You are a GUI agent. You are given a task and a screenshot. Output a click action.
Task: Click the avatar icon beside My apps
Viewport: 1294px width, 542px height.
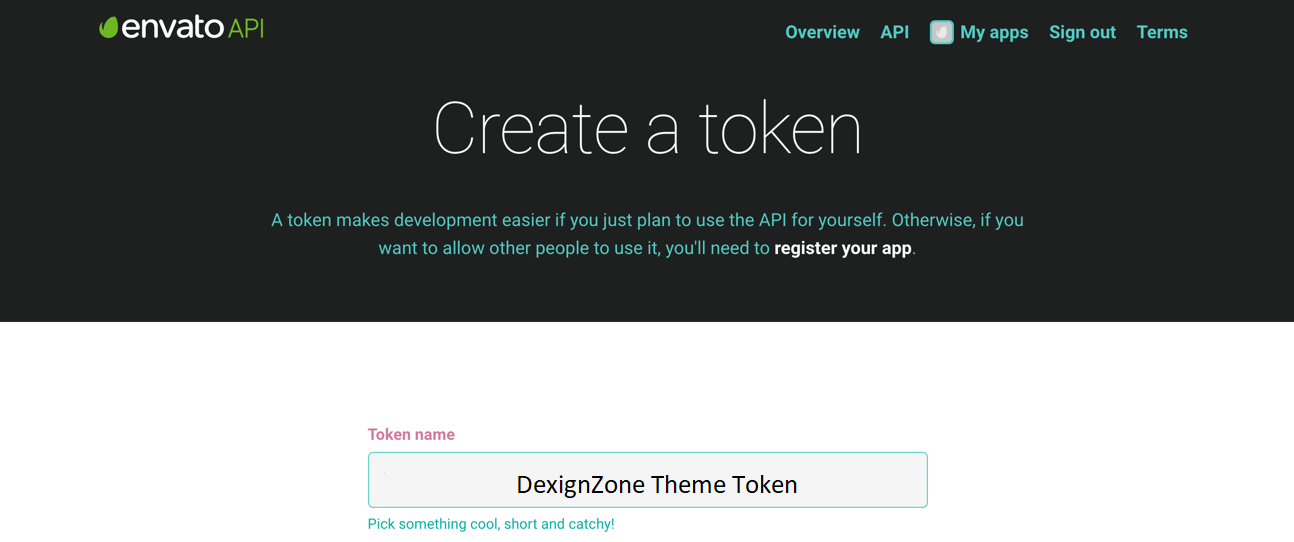941,33
